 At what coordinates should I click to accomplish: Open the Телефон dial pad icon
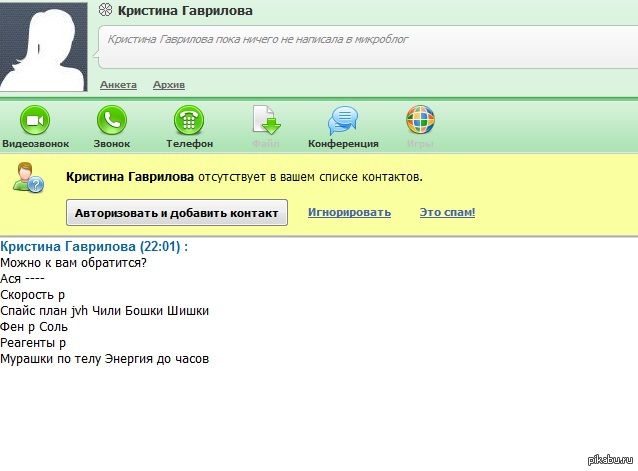(189, 121)
